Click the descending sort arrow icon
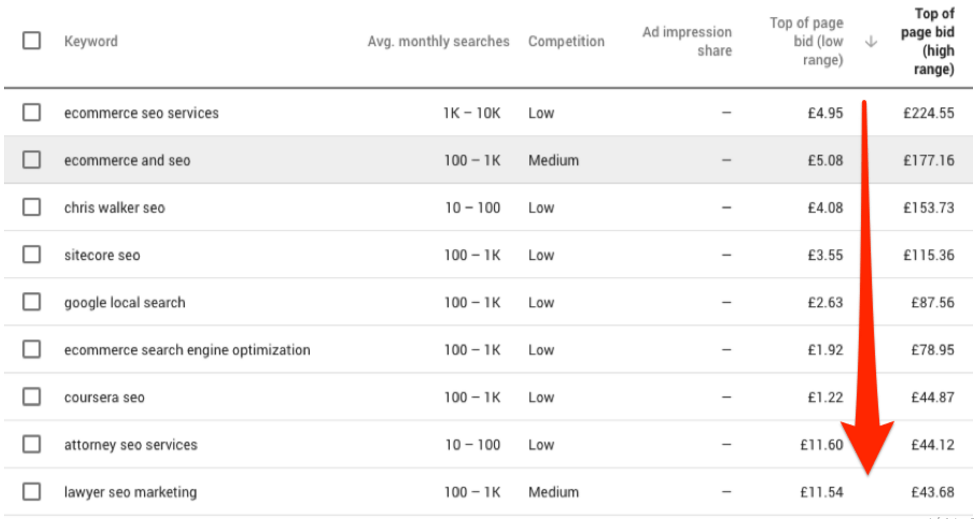974x519 pixels. (871, 41)
